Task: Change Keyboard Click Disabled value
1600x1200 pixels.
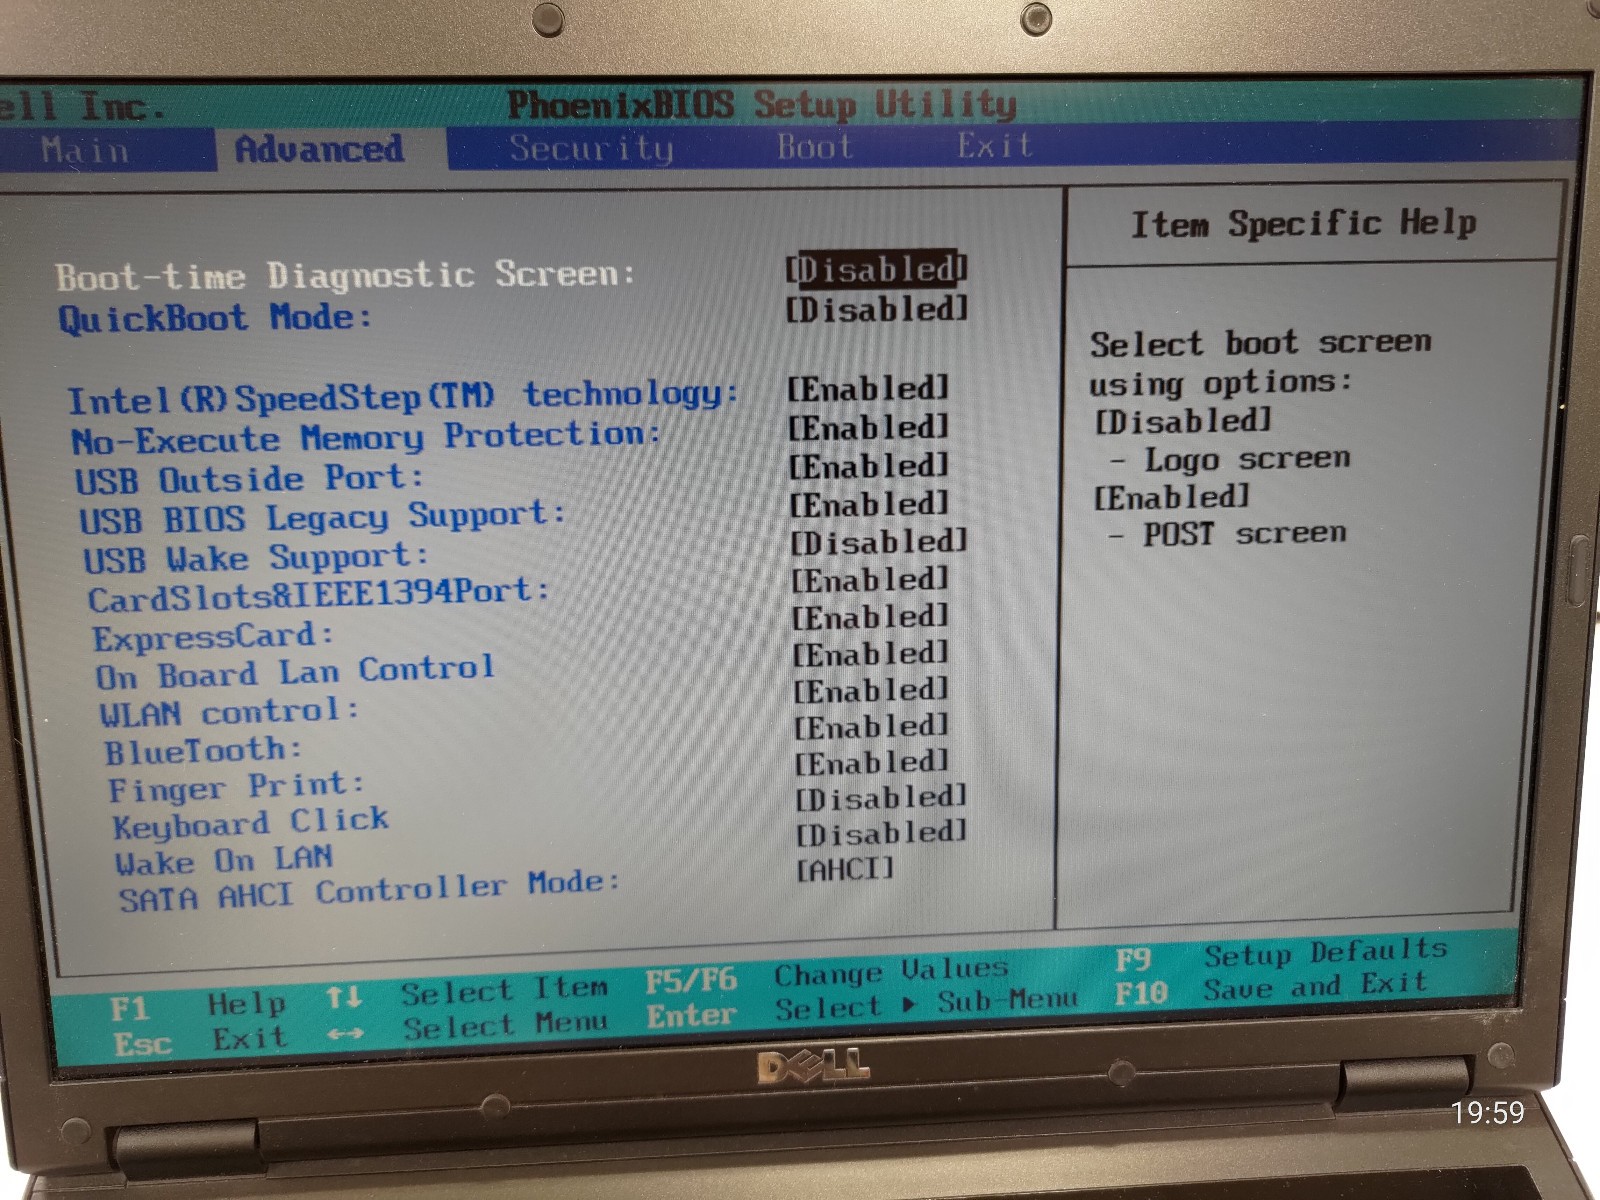Action: click(881, 797)
